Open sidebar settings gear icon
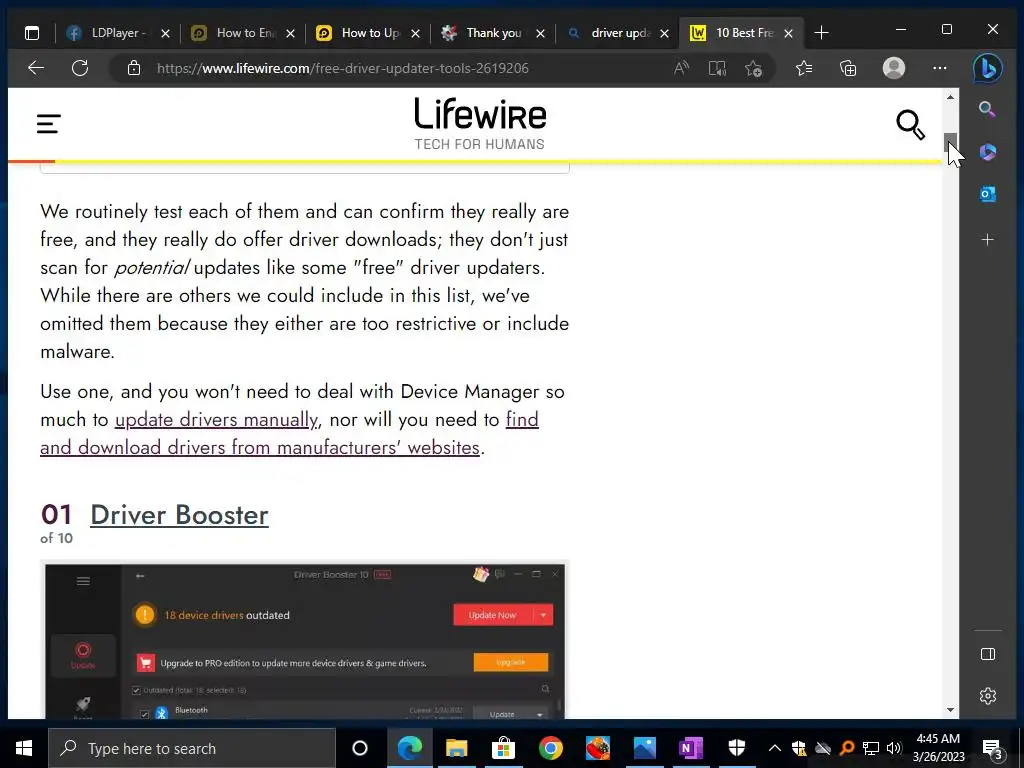 click(x=987, y=696)
